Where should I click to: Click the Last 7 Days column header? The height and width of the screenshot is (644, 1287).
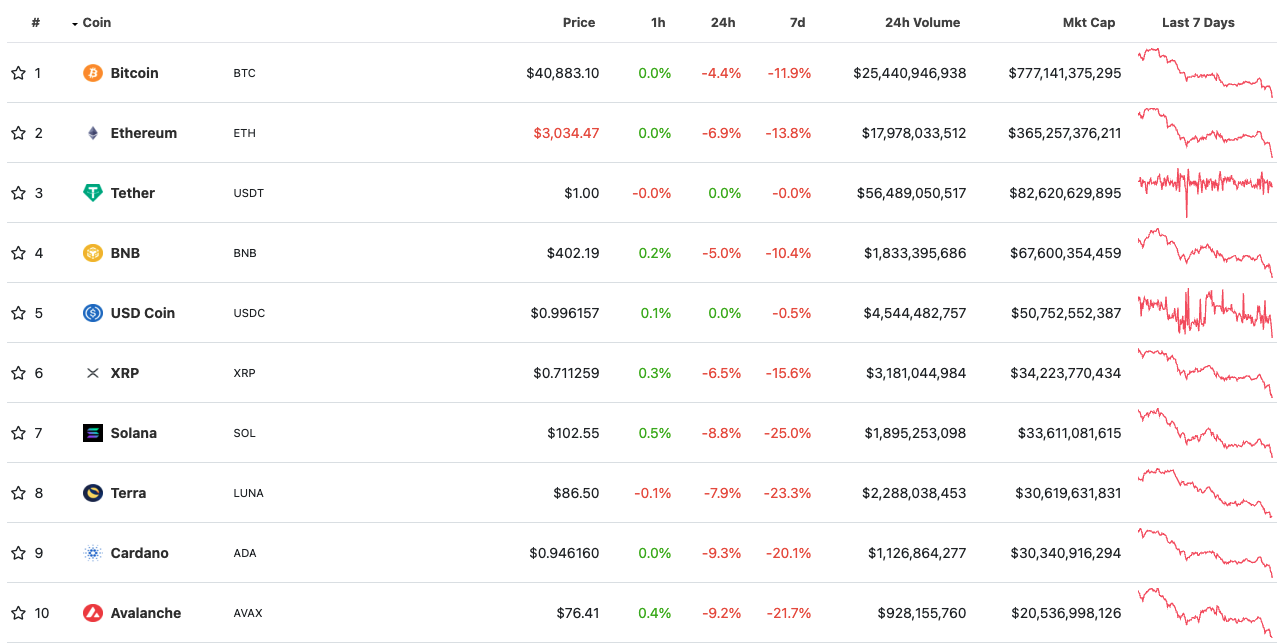(x=1198, y=22)
